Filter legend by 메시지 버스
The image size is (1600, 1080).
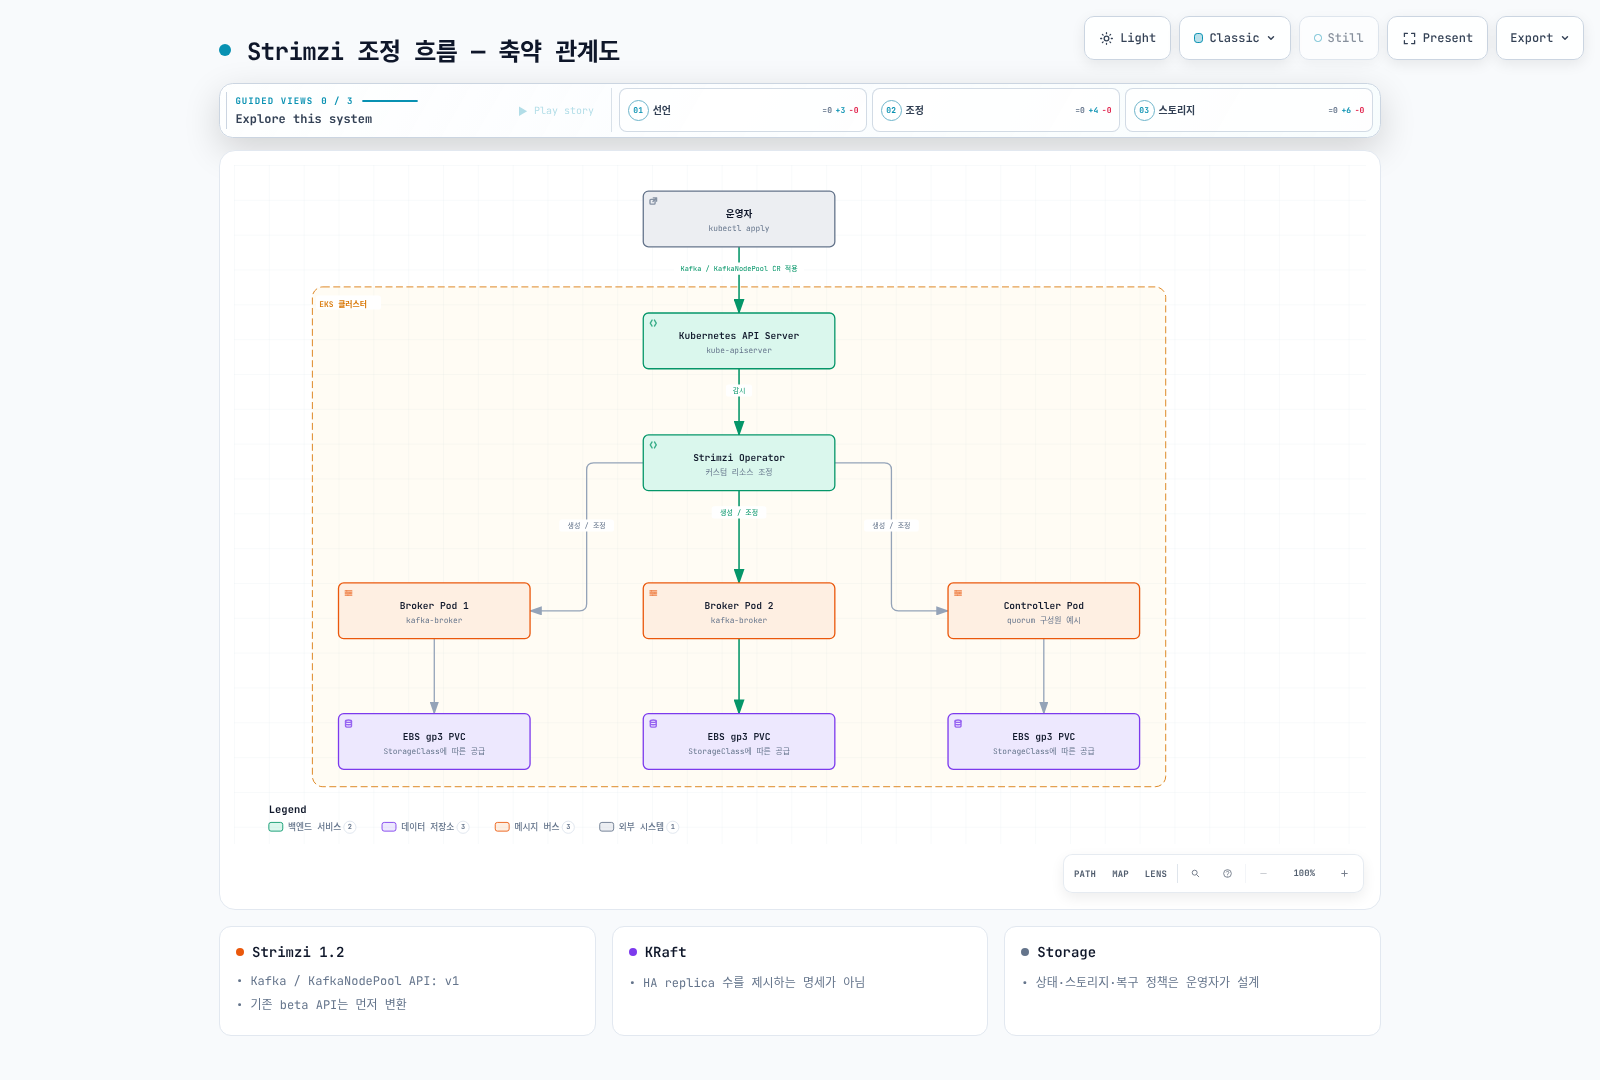[535, 827]
